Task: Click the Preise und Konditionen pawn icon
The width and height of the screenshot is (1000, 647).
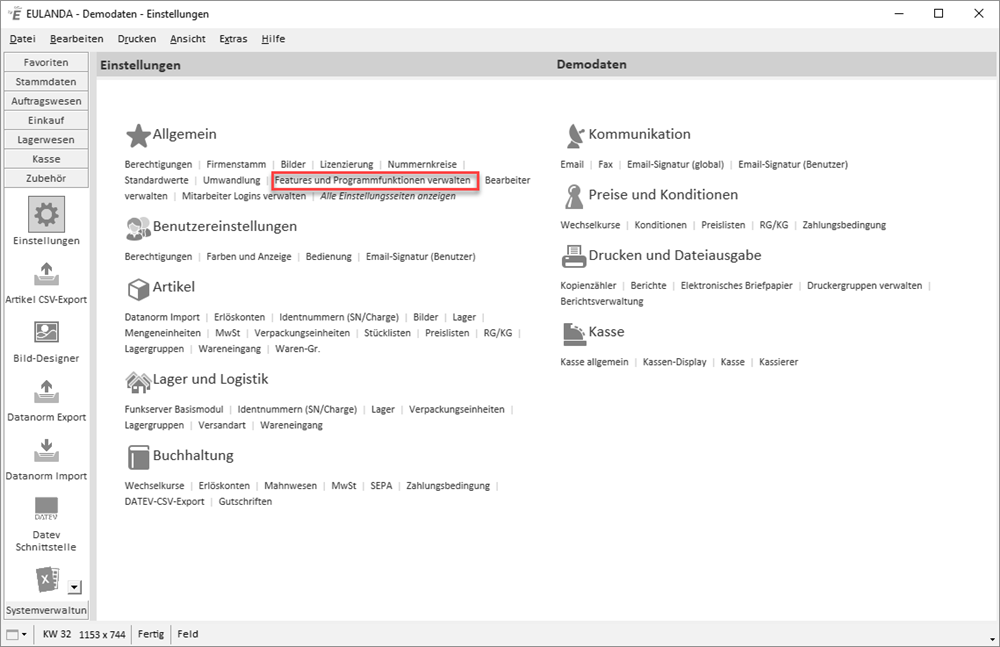Action: click(574, 196)
